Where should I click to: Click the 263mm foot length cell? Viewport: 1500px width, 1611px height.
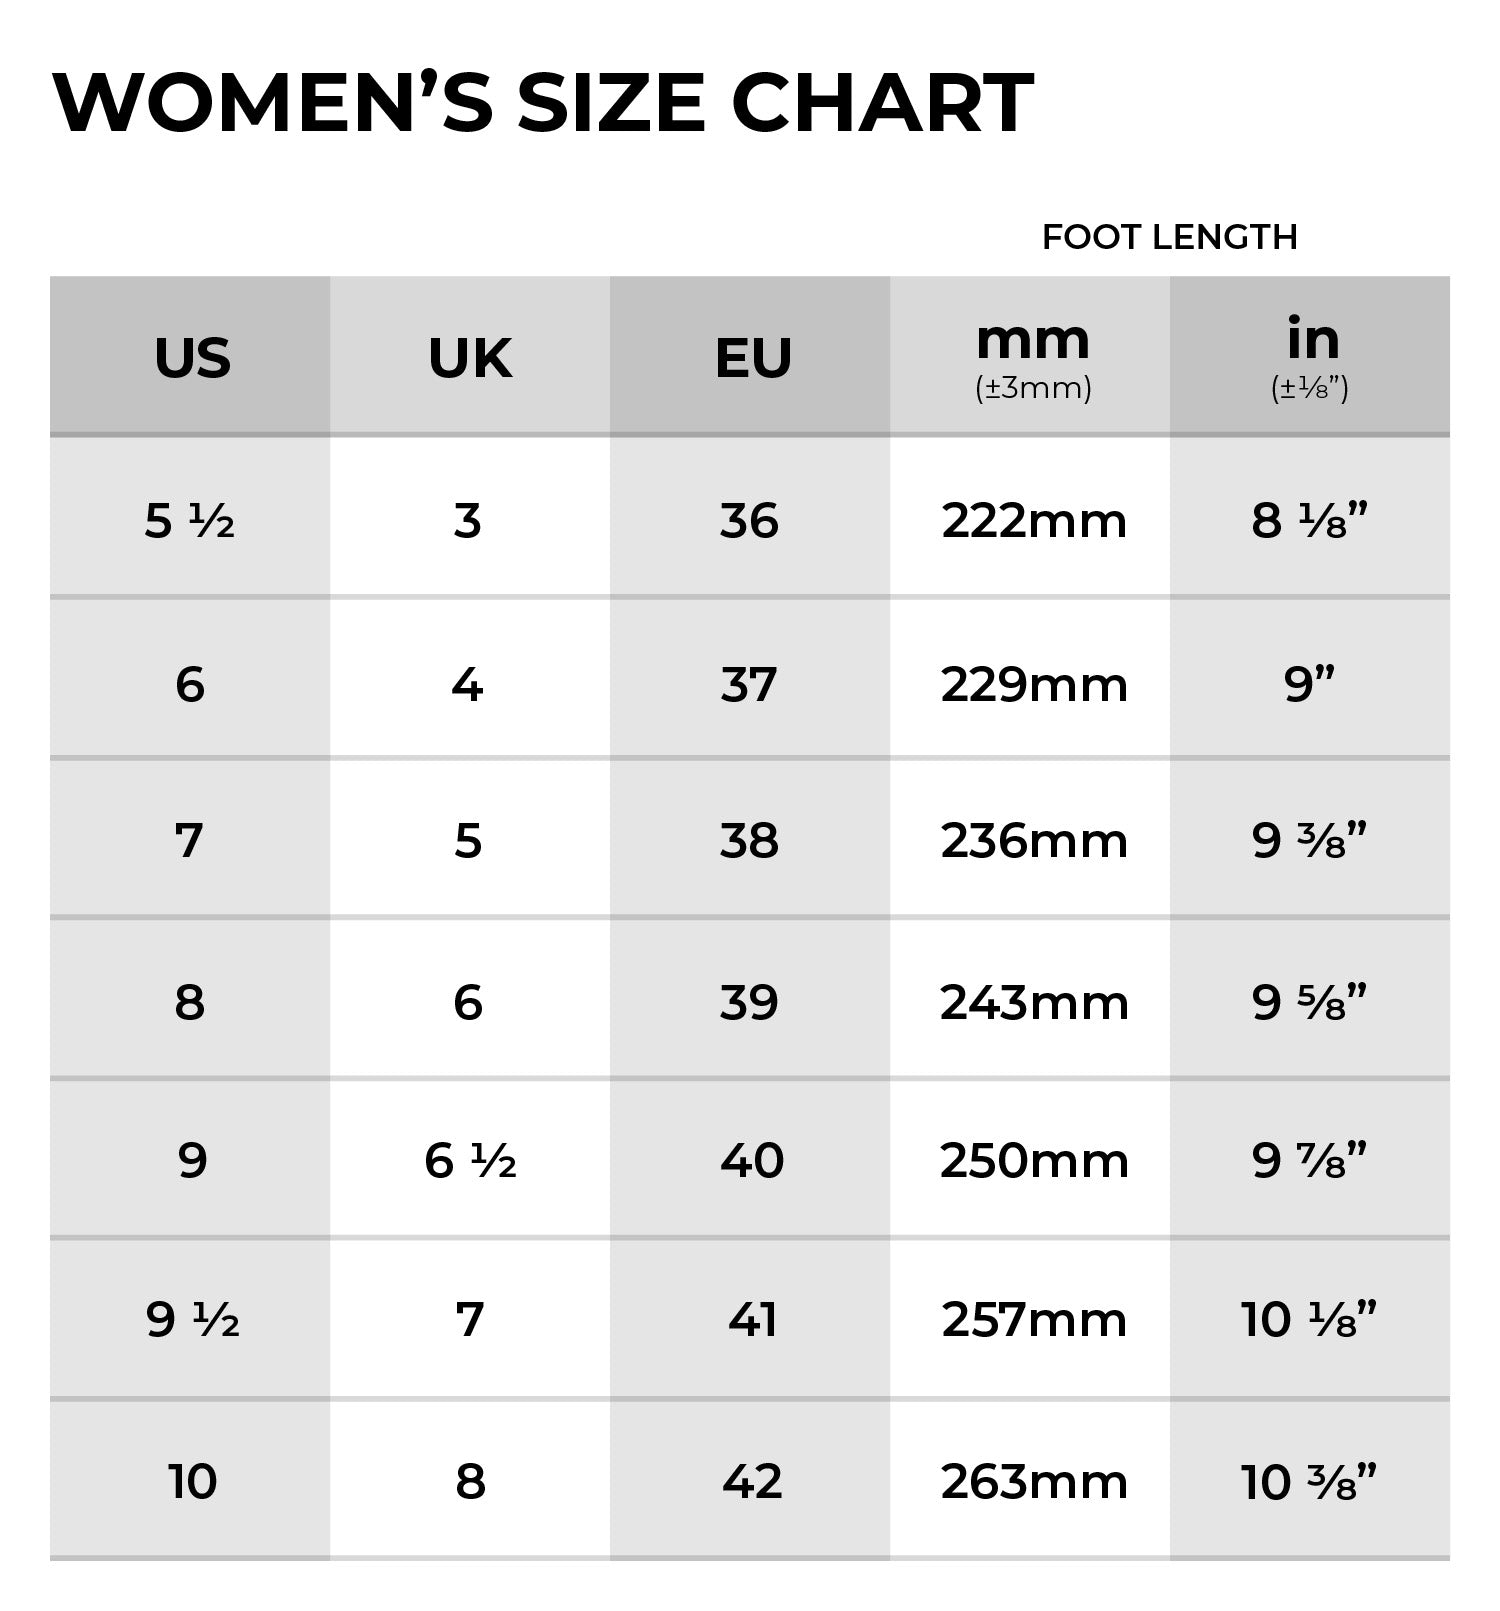(1033, 1481)
